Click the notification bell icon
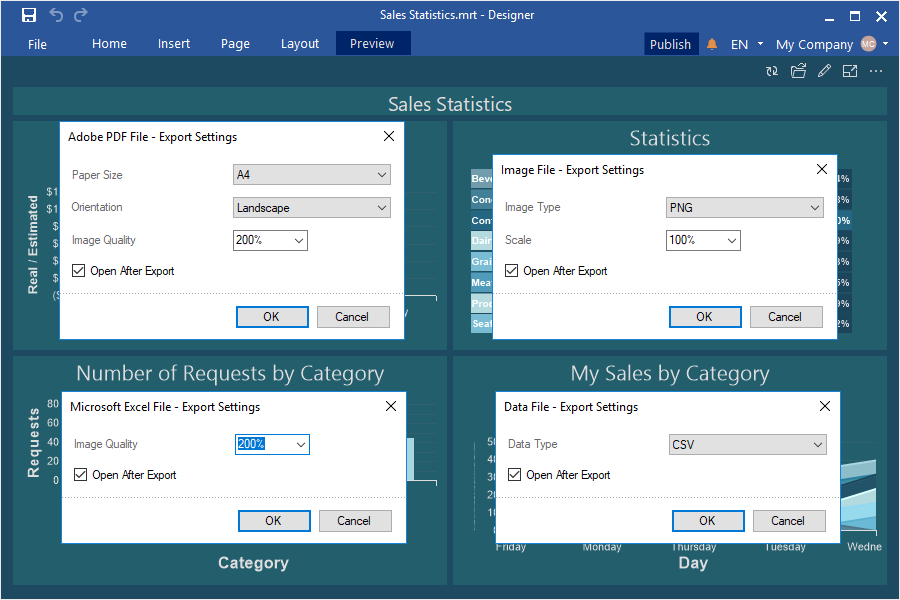The image size is (900, 600). (712, 44)
